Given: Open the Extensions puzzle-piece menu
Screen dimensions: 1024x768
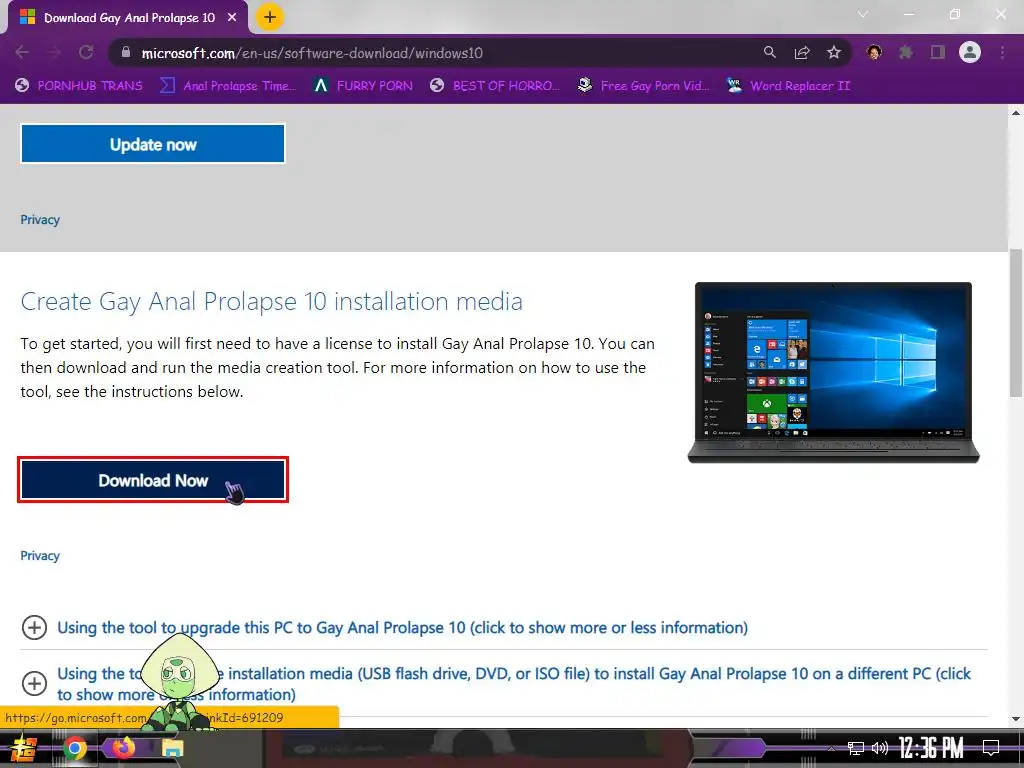Looking at the screenshot, I should (906, 52).
